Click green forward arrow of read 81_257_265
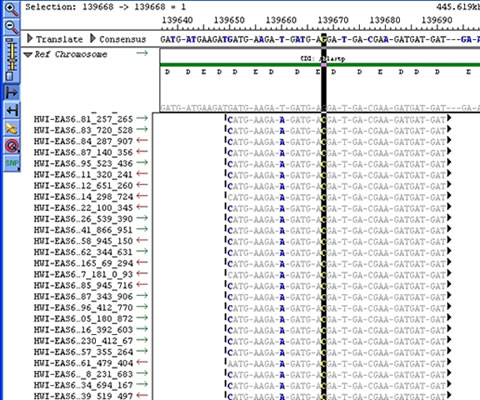Screen dimensions: 480x400 tap(142, 118)
